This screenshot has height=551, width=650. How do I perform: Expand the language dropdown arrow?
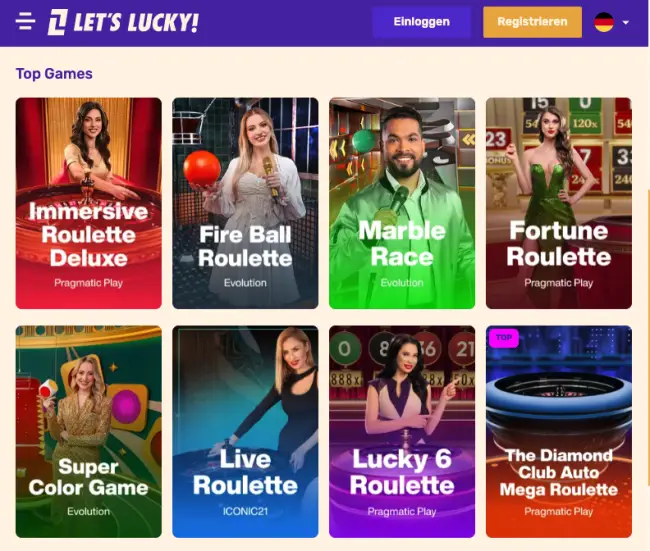pyautogui.click(x=626, y=22)
